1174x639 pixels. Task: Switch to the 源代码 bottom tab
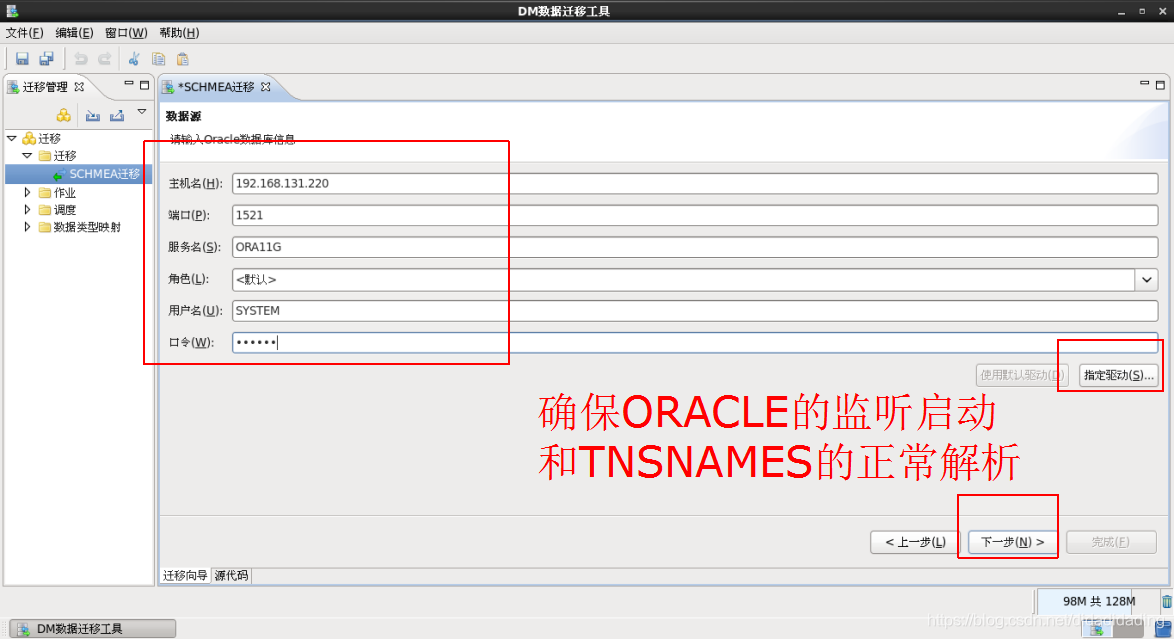click(x=231, y=575)
